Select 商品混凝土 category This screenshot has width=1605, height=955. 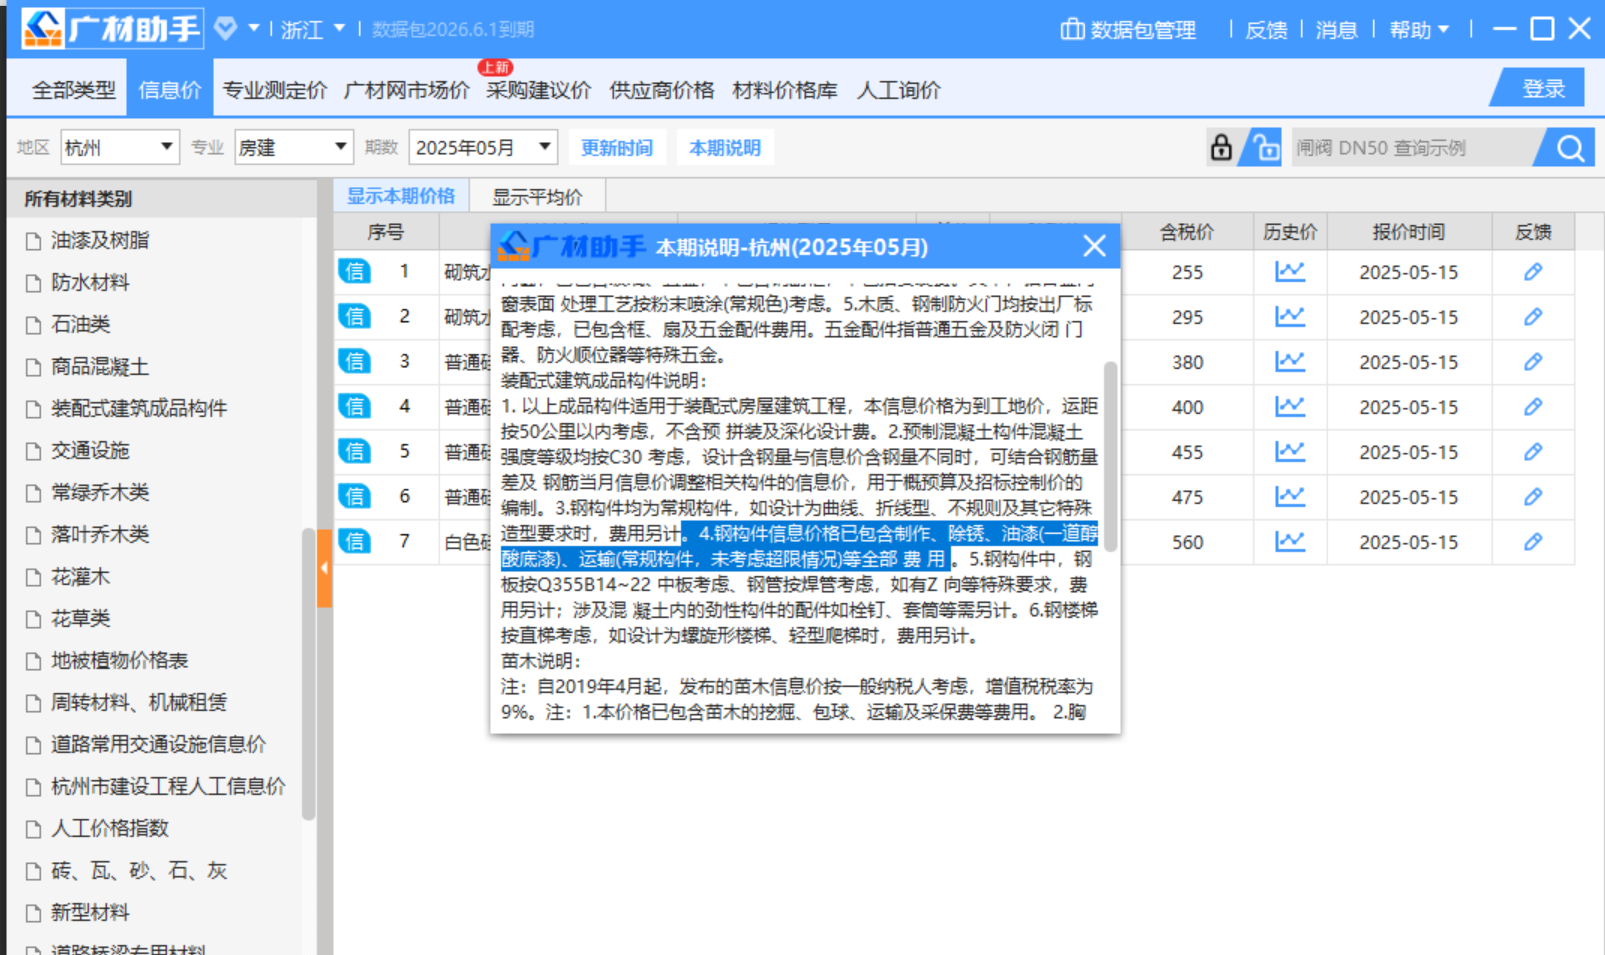click(x=100, y=366)
